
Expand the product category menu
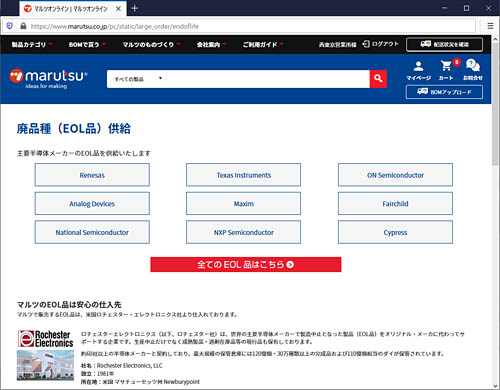tap(32, 44)
